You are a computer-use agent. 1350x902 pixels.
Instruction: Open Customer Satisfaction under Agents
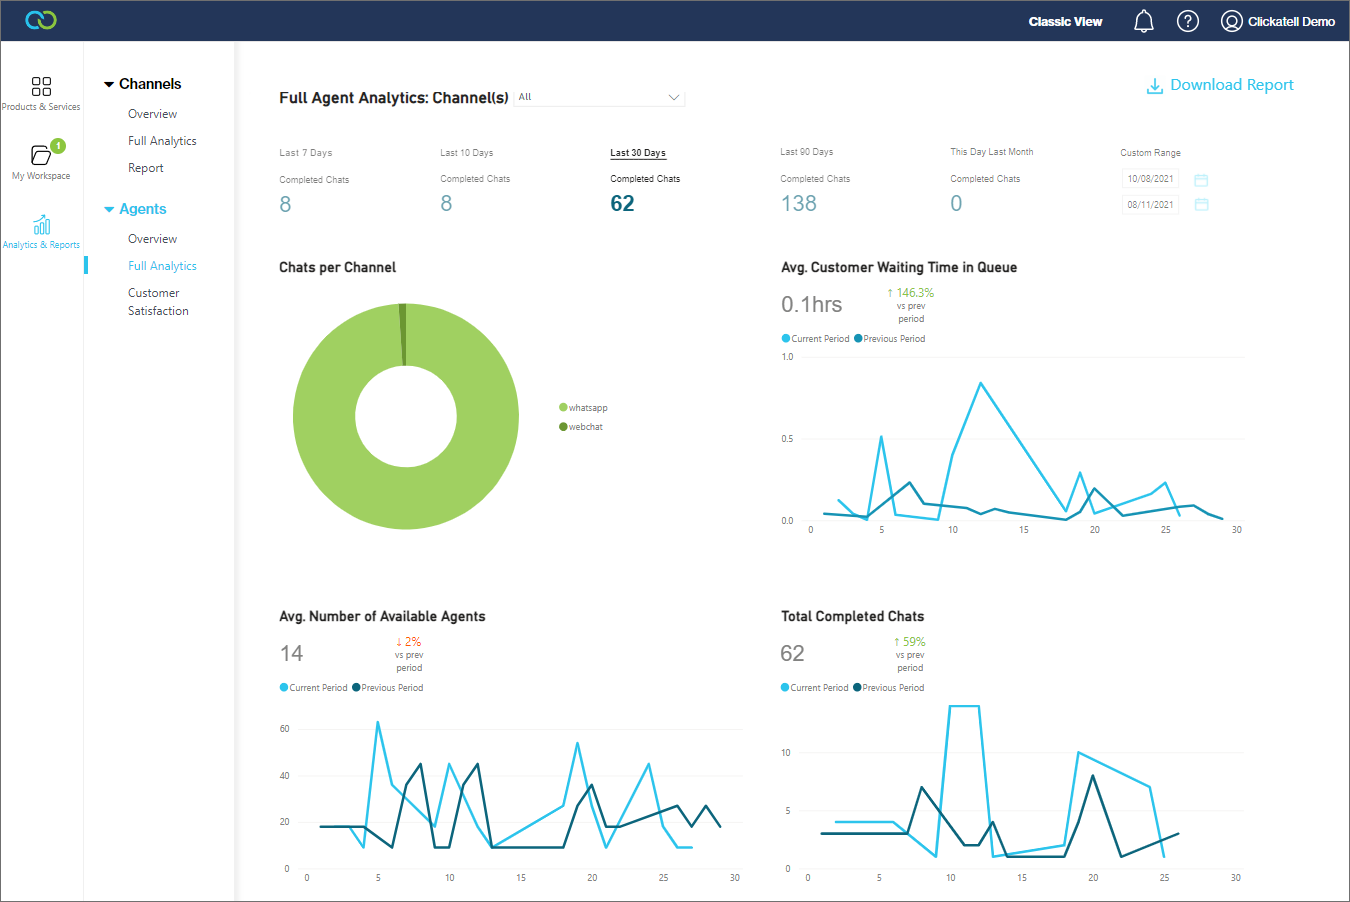point(158,302)
